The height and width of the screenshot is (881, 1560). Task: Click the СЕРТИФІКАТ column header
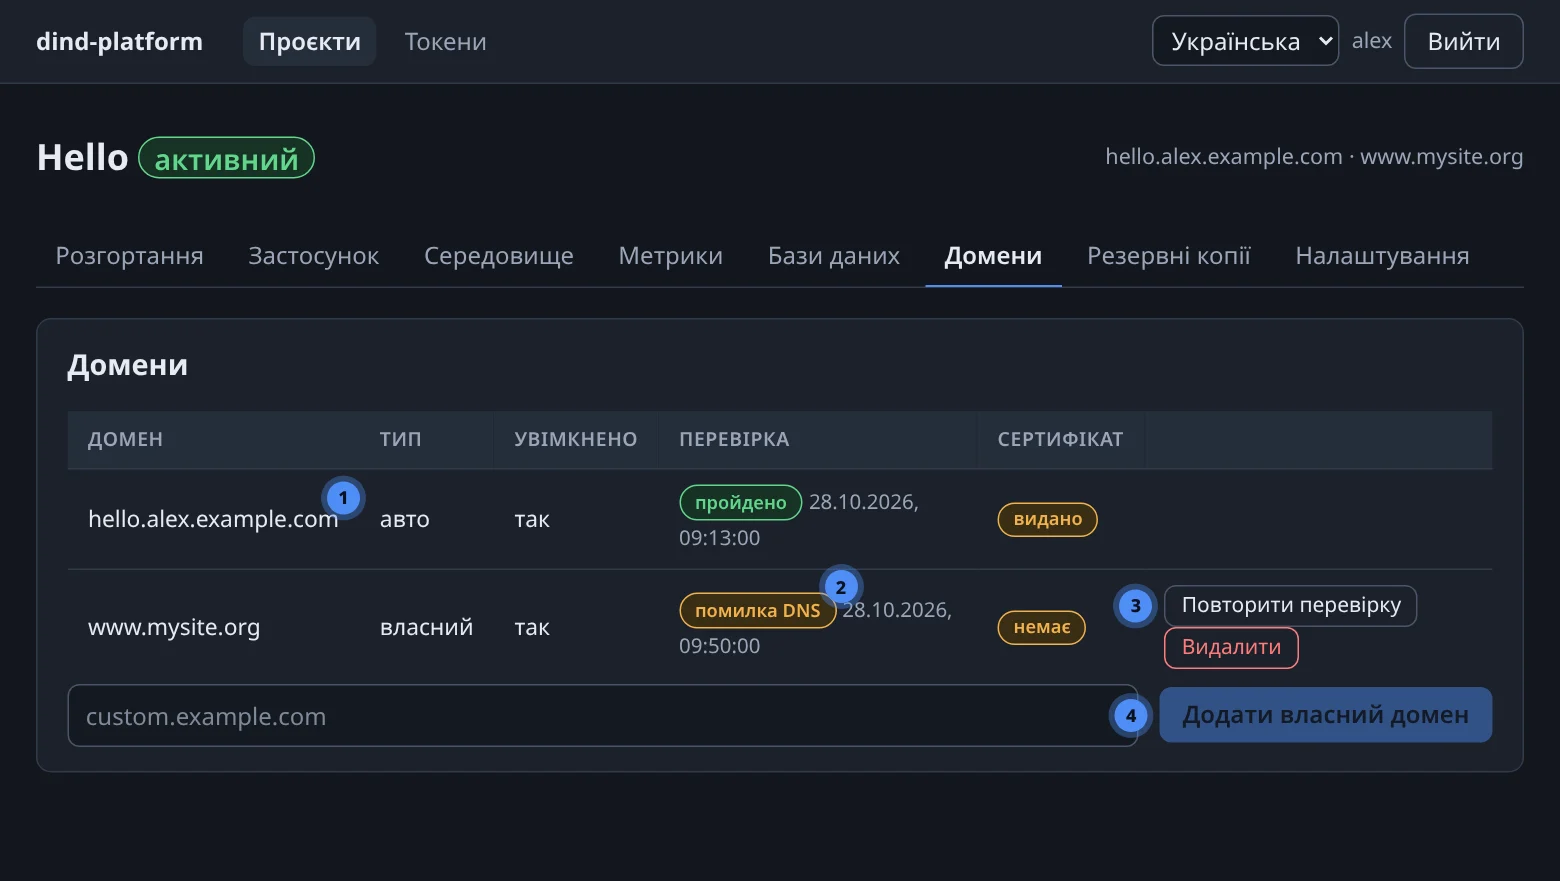1060,439
